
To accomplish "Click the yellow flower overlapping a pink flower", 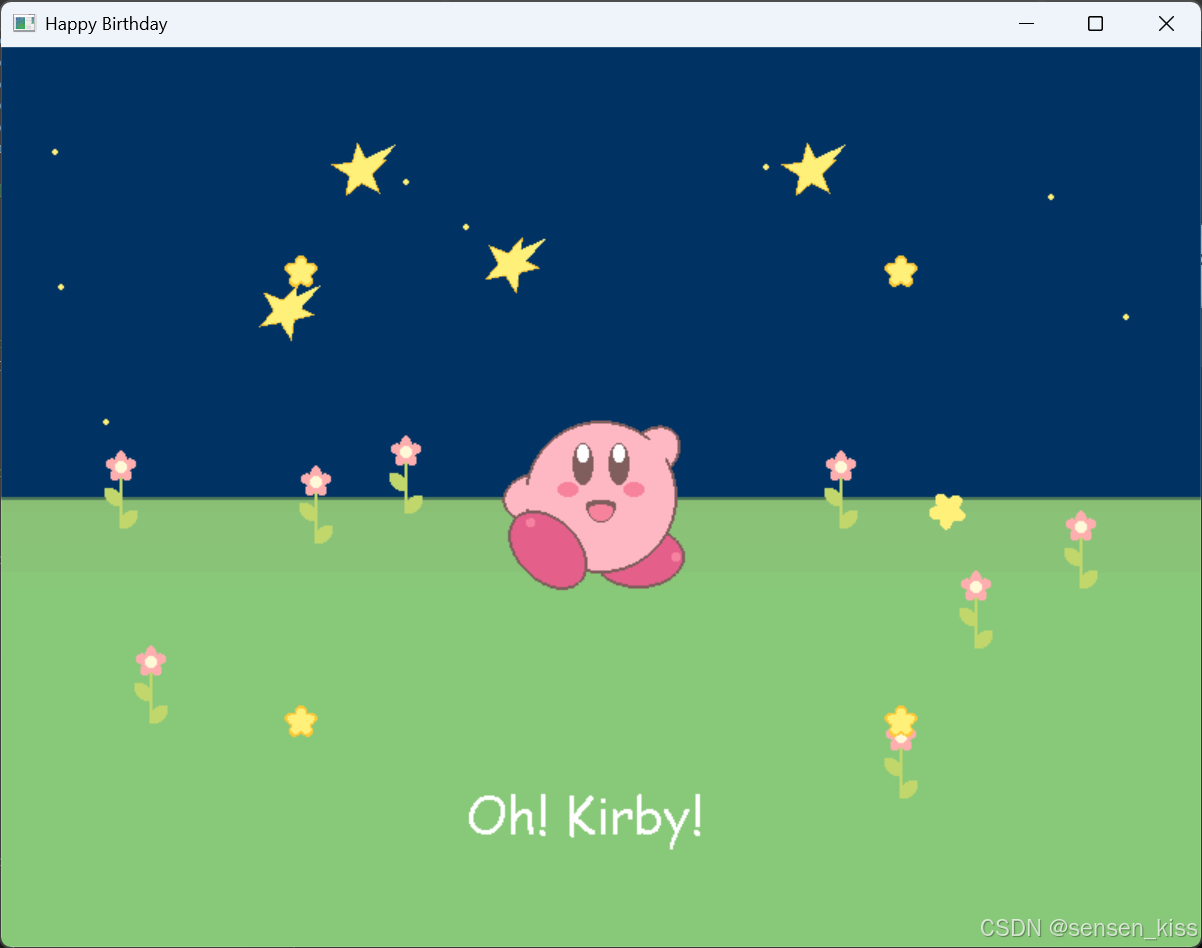I will 901,720.
